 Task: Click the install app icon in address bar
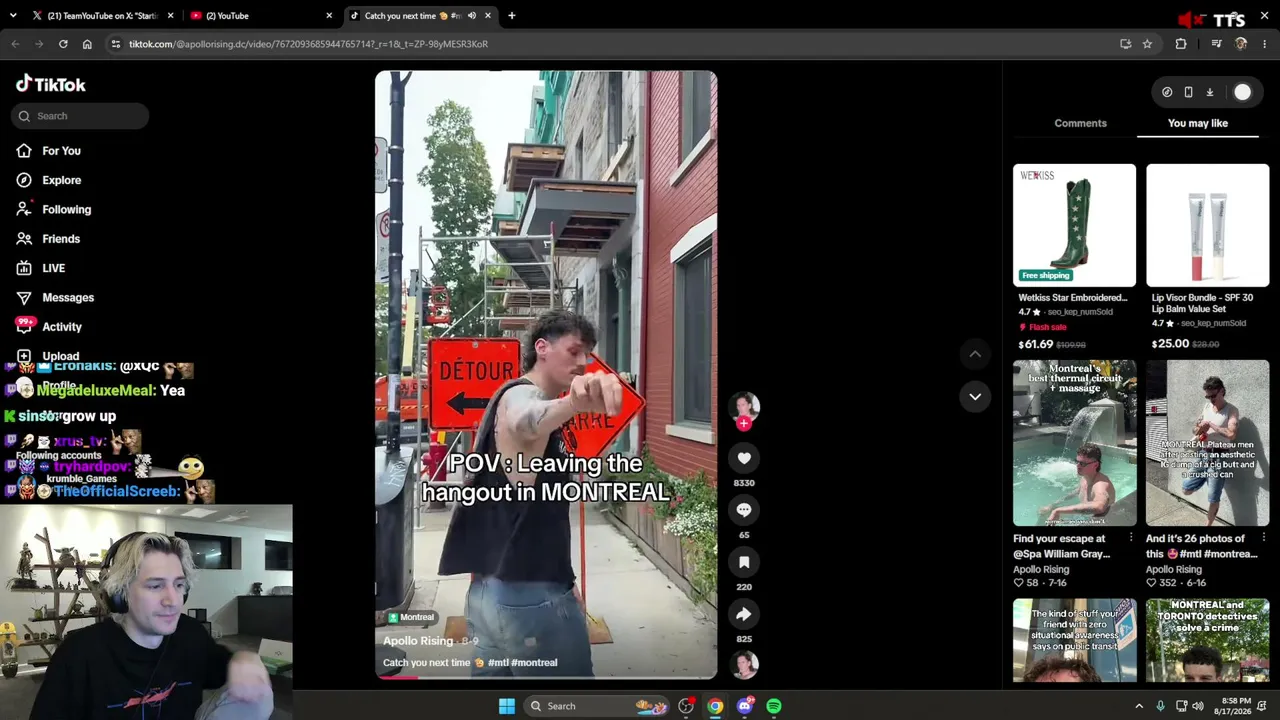point(1126,44)
